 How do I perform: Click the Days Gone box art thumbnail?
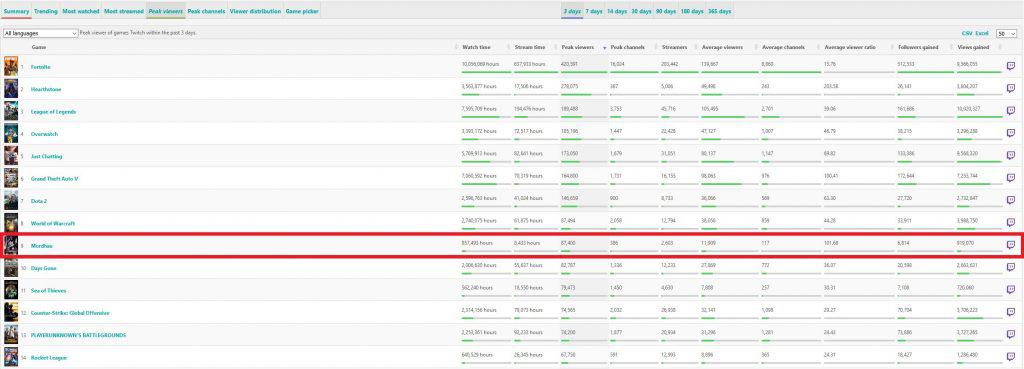(11, 268)
